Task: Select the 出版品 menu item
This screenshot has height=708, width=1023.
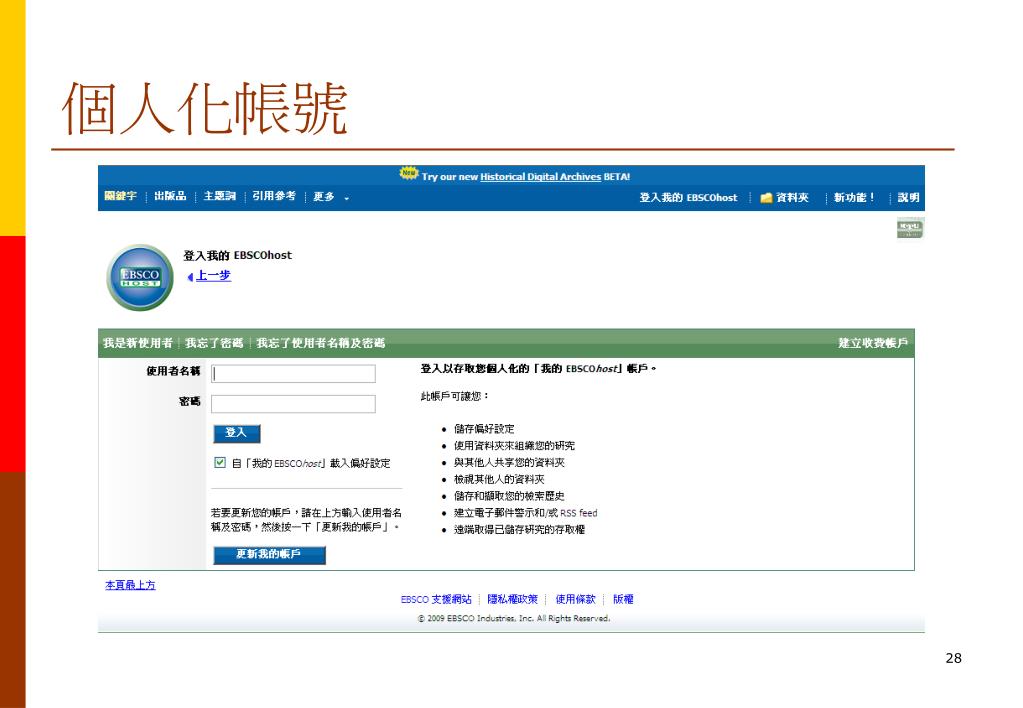Action: 170,196
